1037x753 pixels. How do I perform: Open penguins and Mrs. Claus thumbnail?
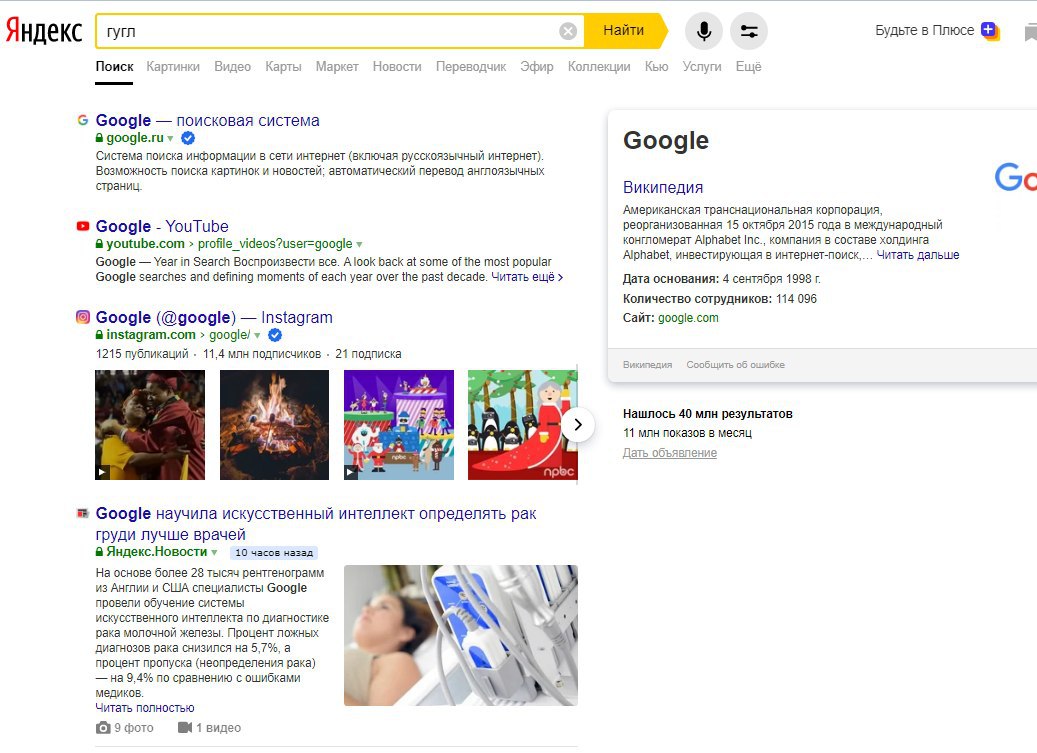click(522, 425)
